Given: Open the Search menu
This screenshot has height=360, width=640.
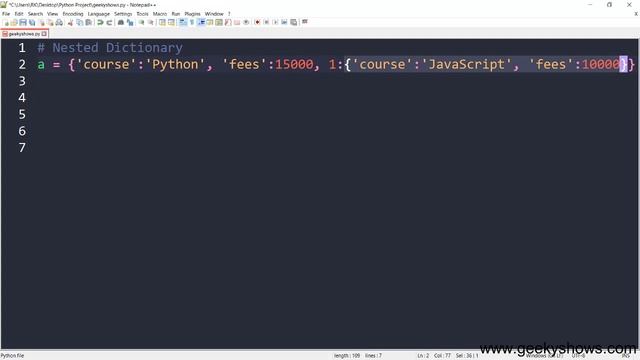Looking at the screenshot, I should tap(35, 14).
